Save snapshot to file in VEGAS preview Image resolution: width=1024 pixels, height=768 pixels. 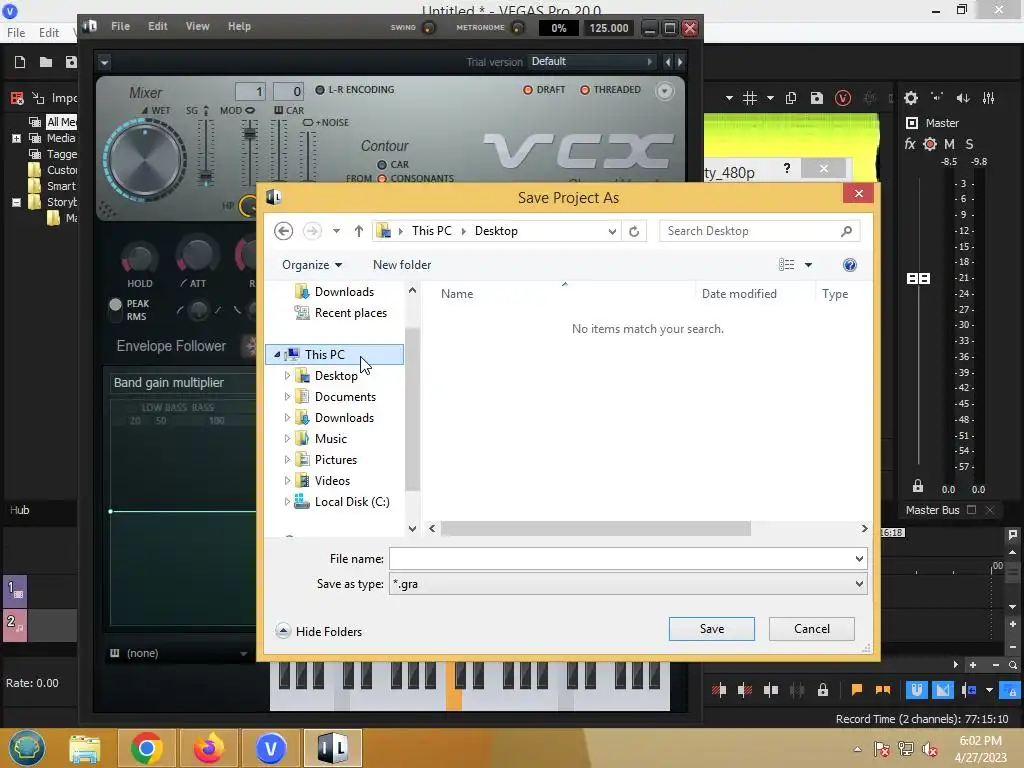[x=817, y=99]
